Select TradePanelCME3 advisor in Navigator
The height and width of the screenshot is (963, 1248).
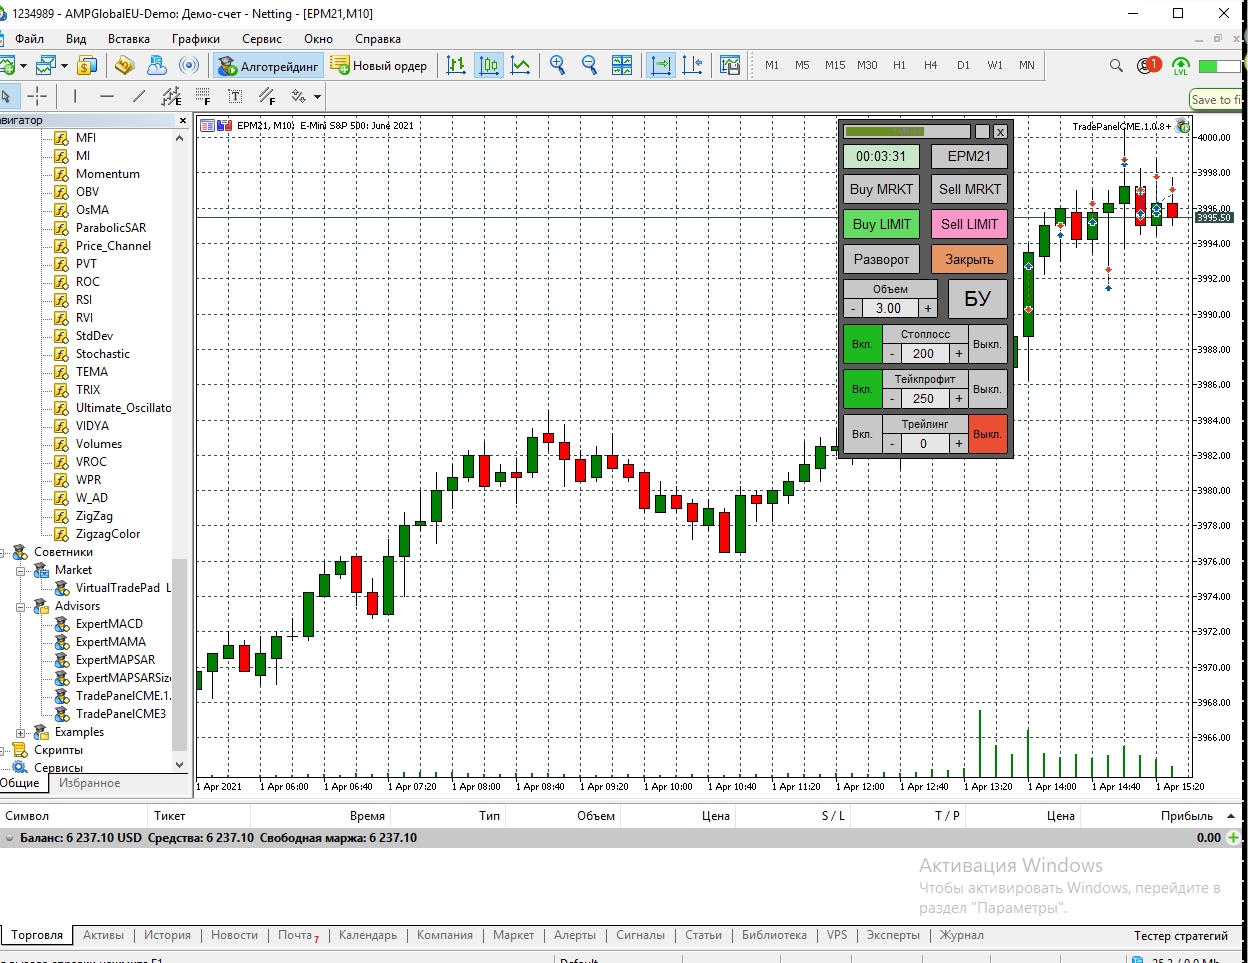tap(120, 714)
